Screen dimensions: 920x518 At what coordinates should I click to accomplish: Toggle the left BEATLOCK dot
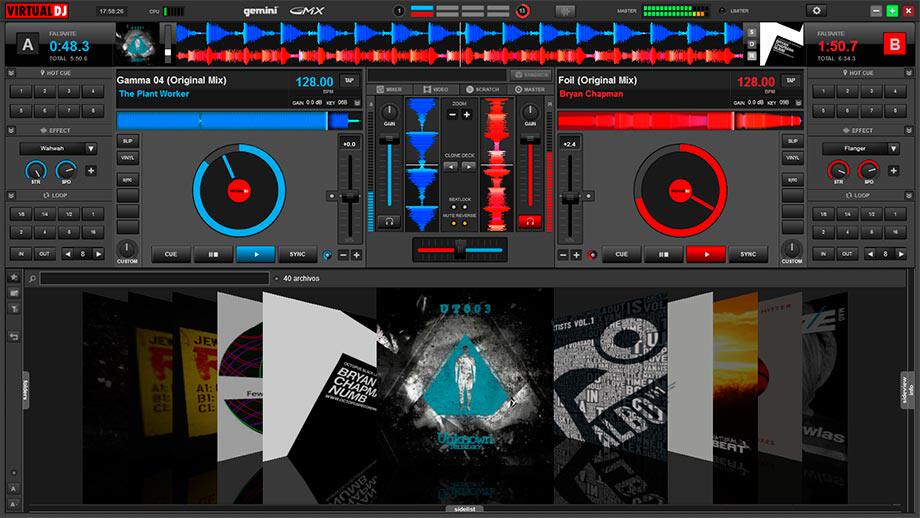click(x=454, y=207)
